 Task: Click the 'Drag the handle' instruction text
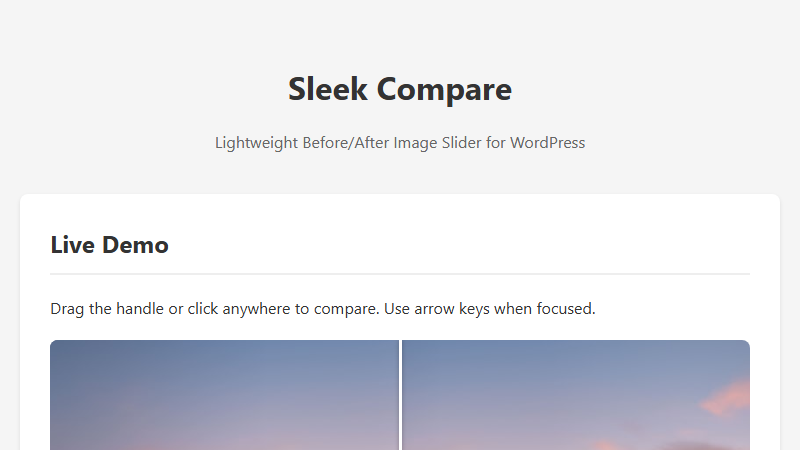(107, 309)
